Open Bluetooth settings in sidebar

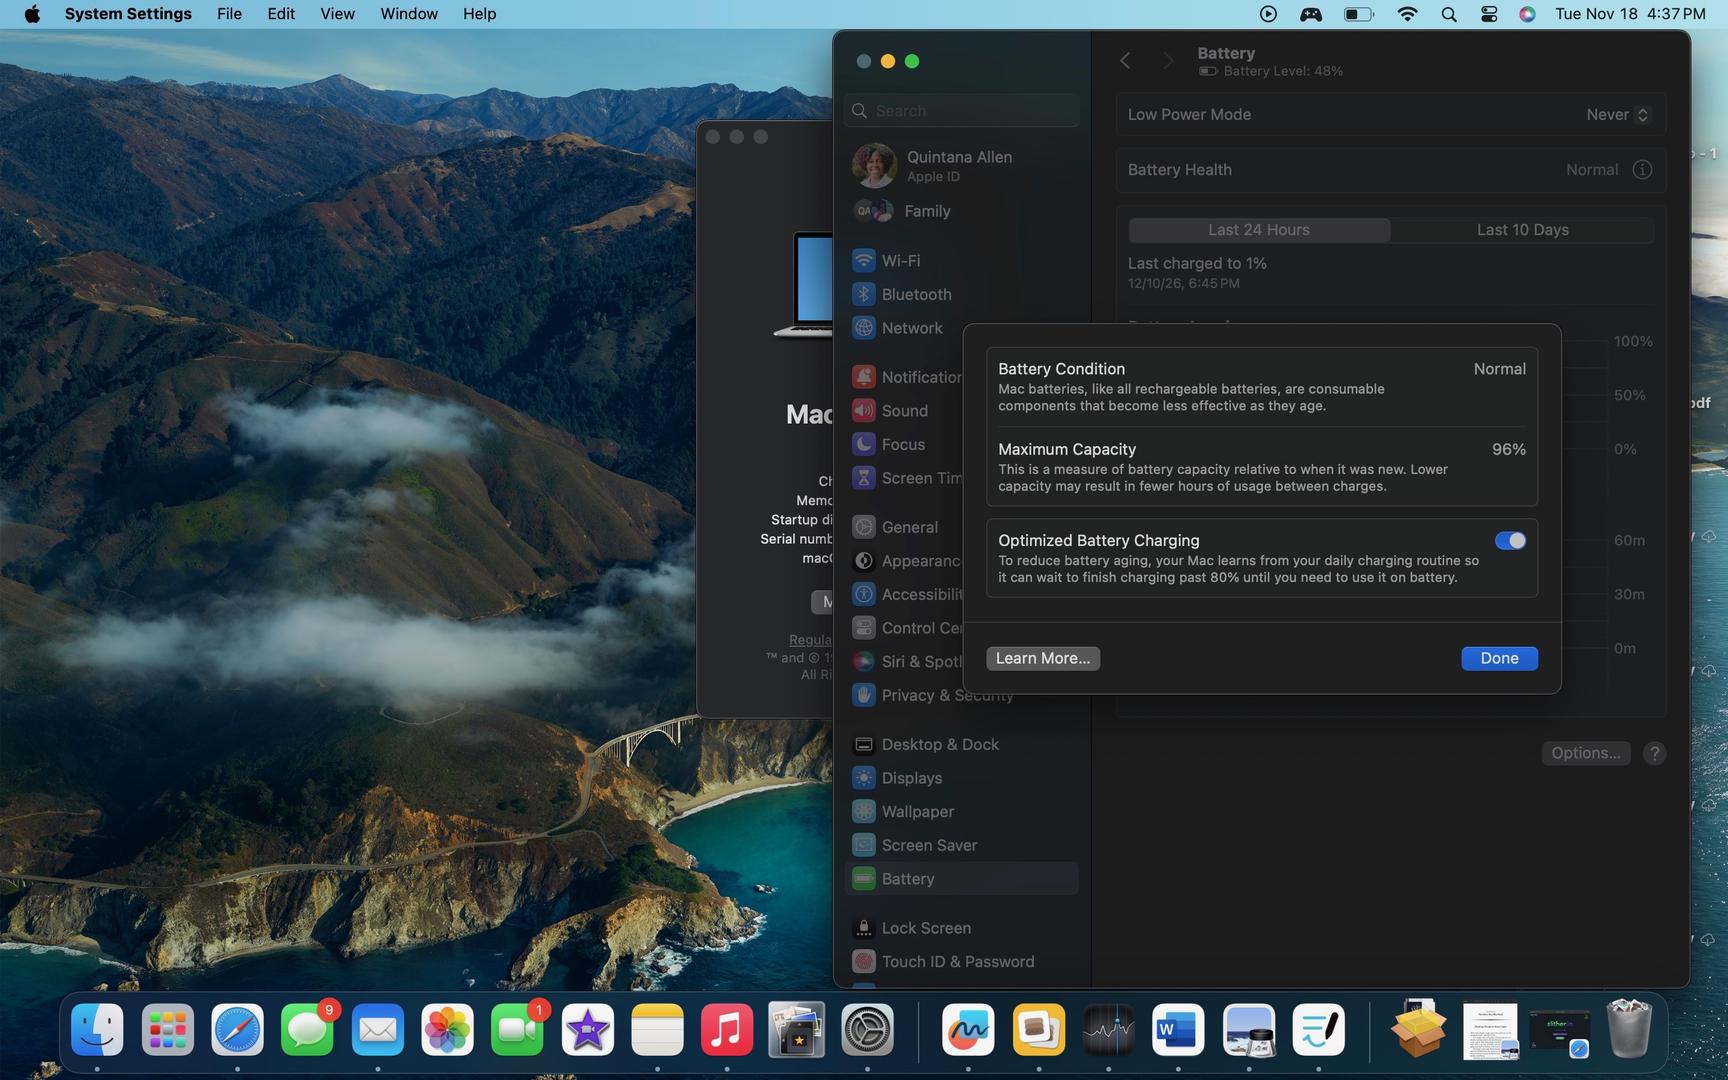(x=915, y=295)
